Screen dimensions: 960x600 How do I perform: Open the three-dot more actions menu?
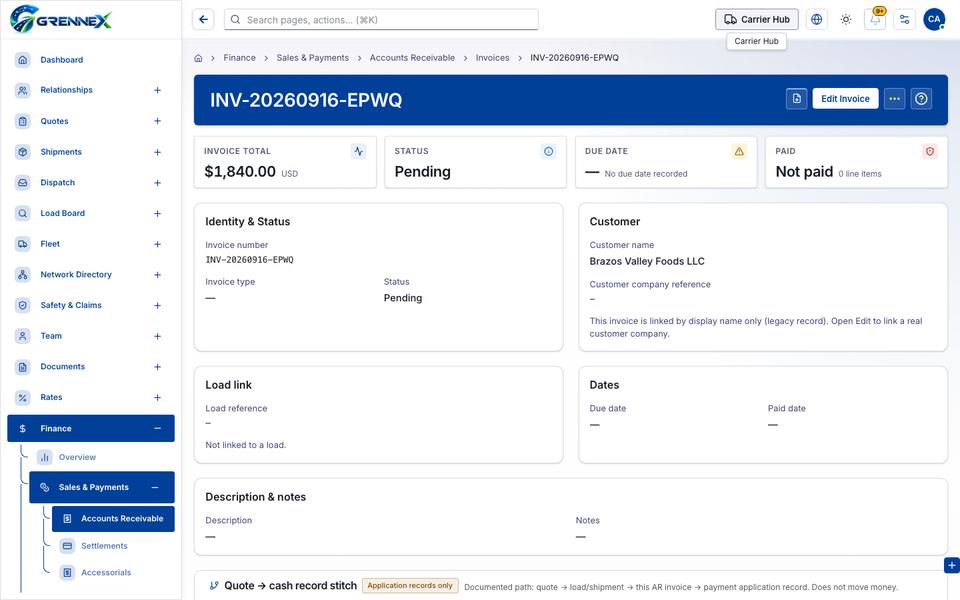pos(894,99)
